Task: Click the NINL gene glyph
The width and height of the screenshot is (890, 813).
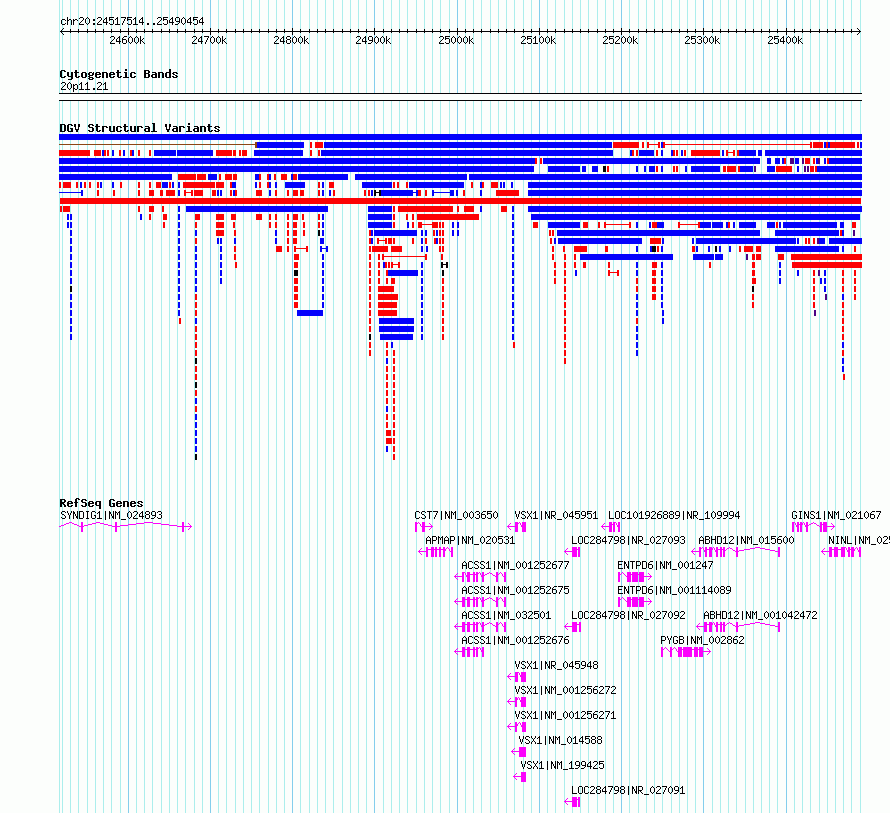Action: tap(841, 552)
